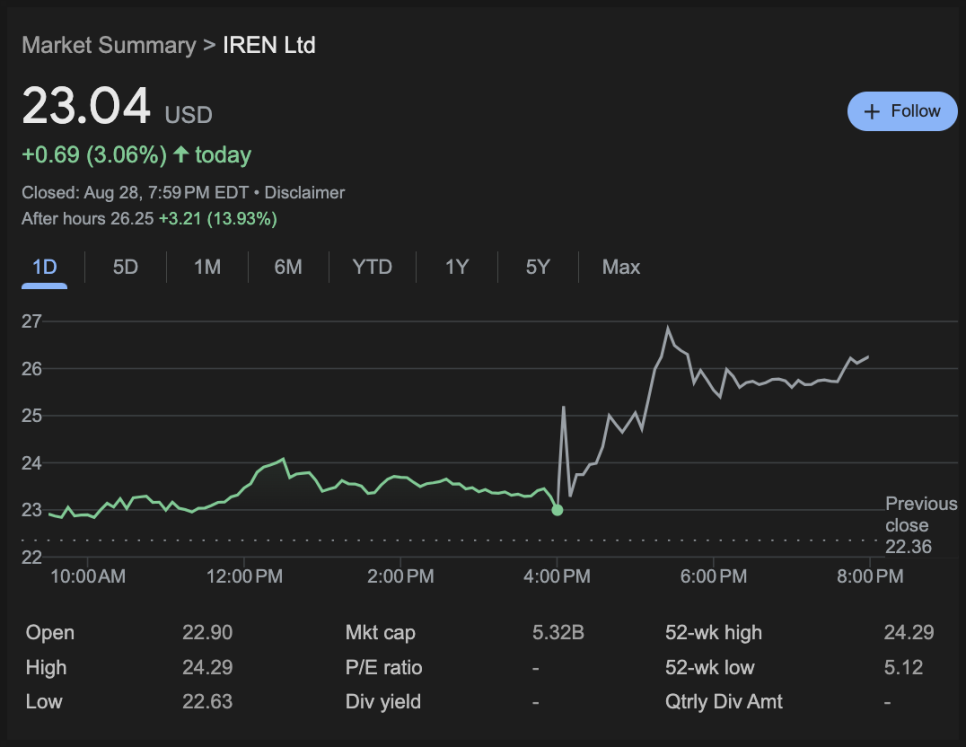This screenshot has height=747, width=966.
Task: Show the 6M chart range
Action: pos(288,267)
